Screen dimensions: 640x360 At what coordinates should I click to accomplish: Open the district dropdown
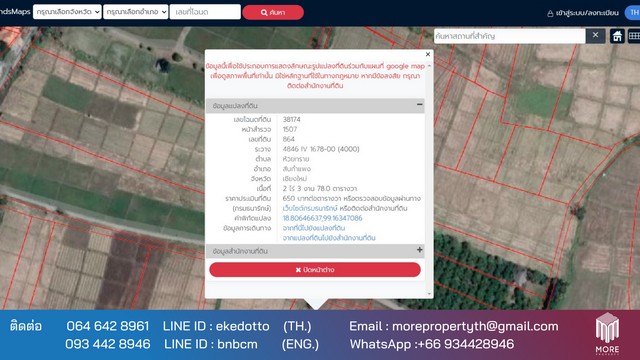tap(136, 12)
